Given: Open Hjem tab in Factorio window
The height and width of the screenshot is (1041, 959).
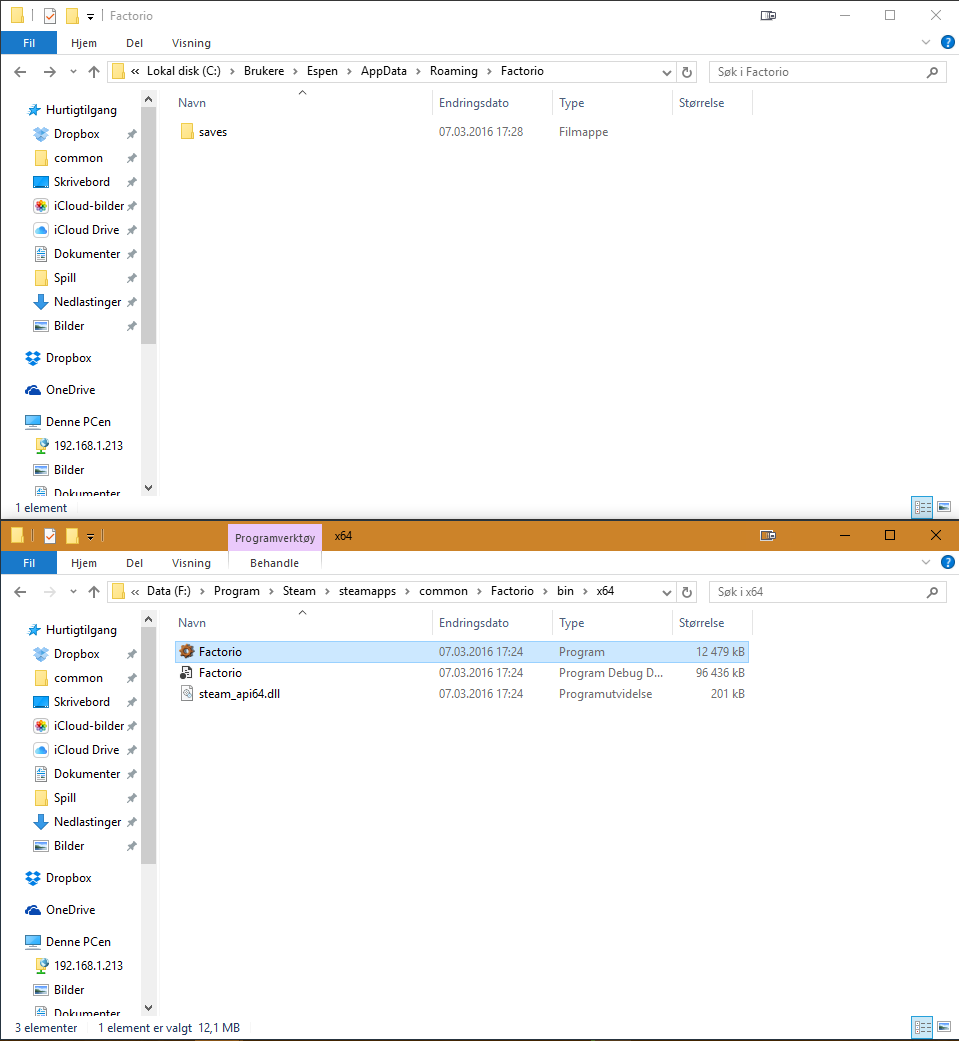Looking at the screenshot, I should tap(84, 43).
